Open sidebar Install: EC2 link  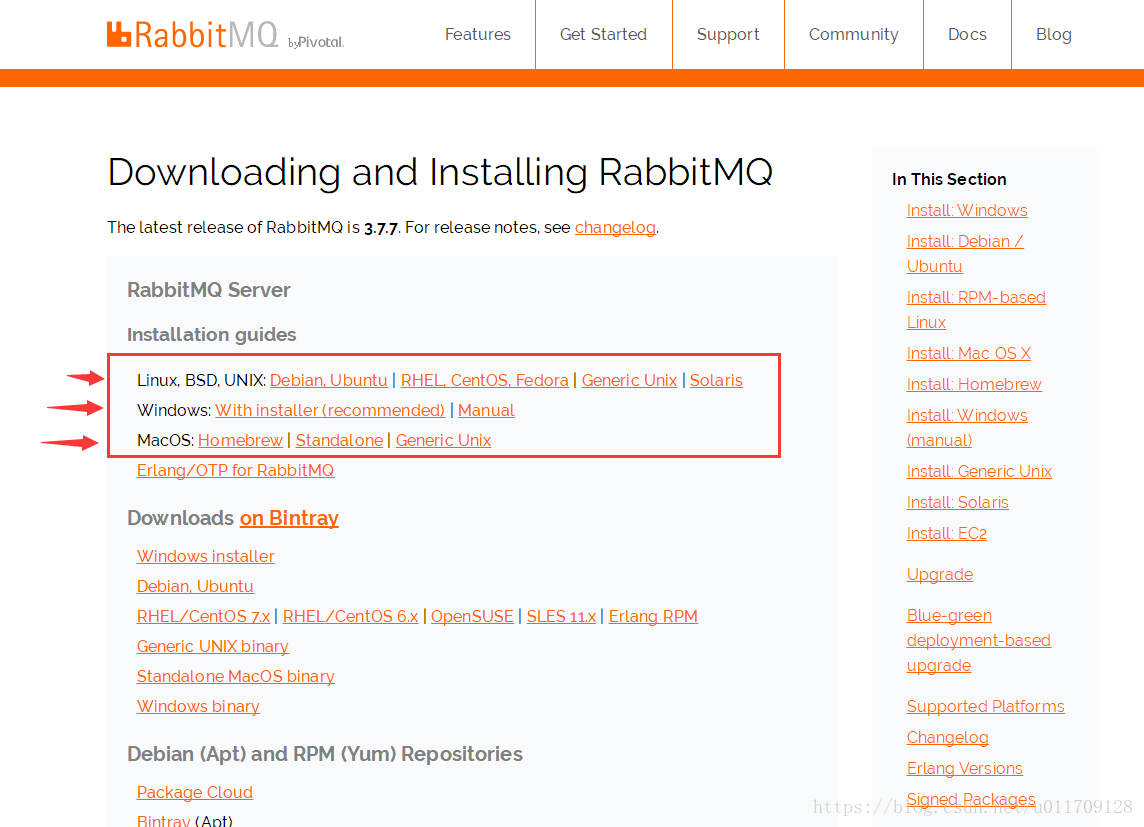946,533
